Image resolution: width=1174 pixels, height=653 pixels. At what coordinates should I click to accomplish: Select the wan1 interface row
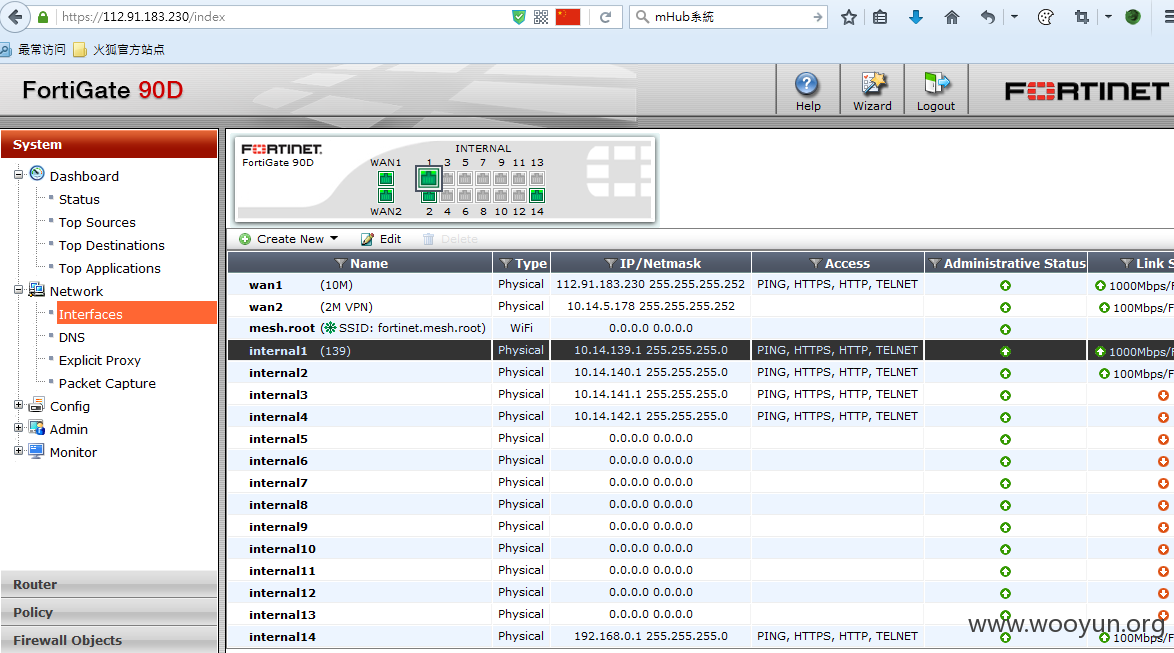[701, 285]
